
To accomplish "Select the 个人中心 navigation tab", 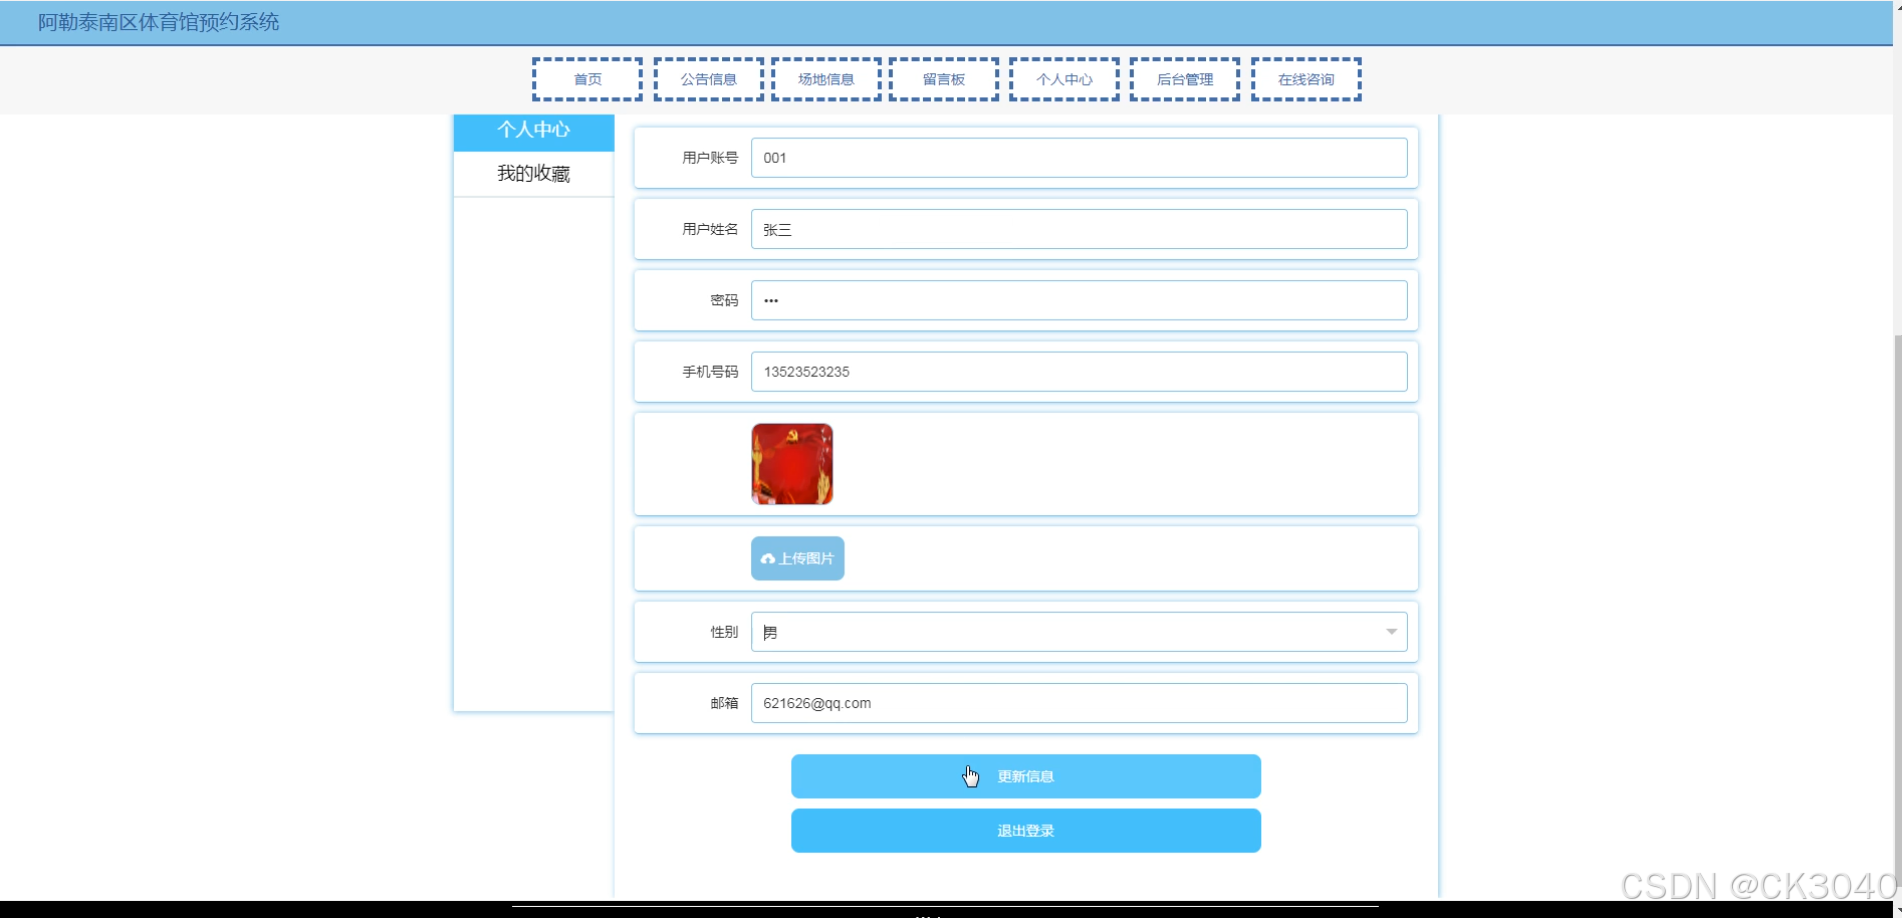I will (1063, 79).
